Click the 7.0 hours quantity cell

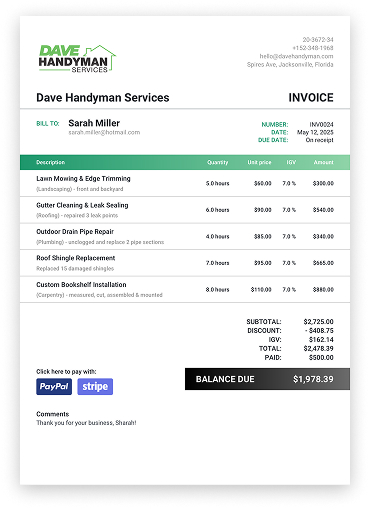click(x=217, y=263)
